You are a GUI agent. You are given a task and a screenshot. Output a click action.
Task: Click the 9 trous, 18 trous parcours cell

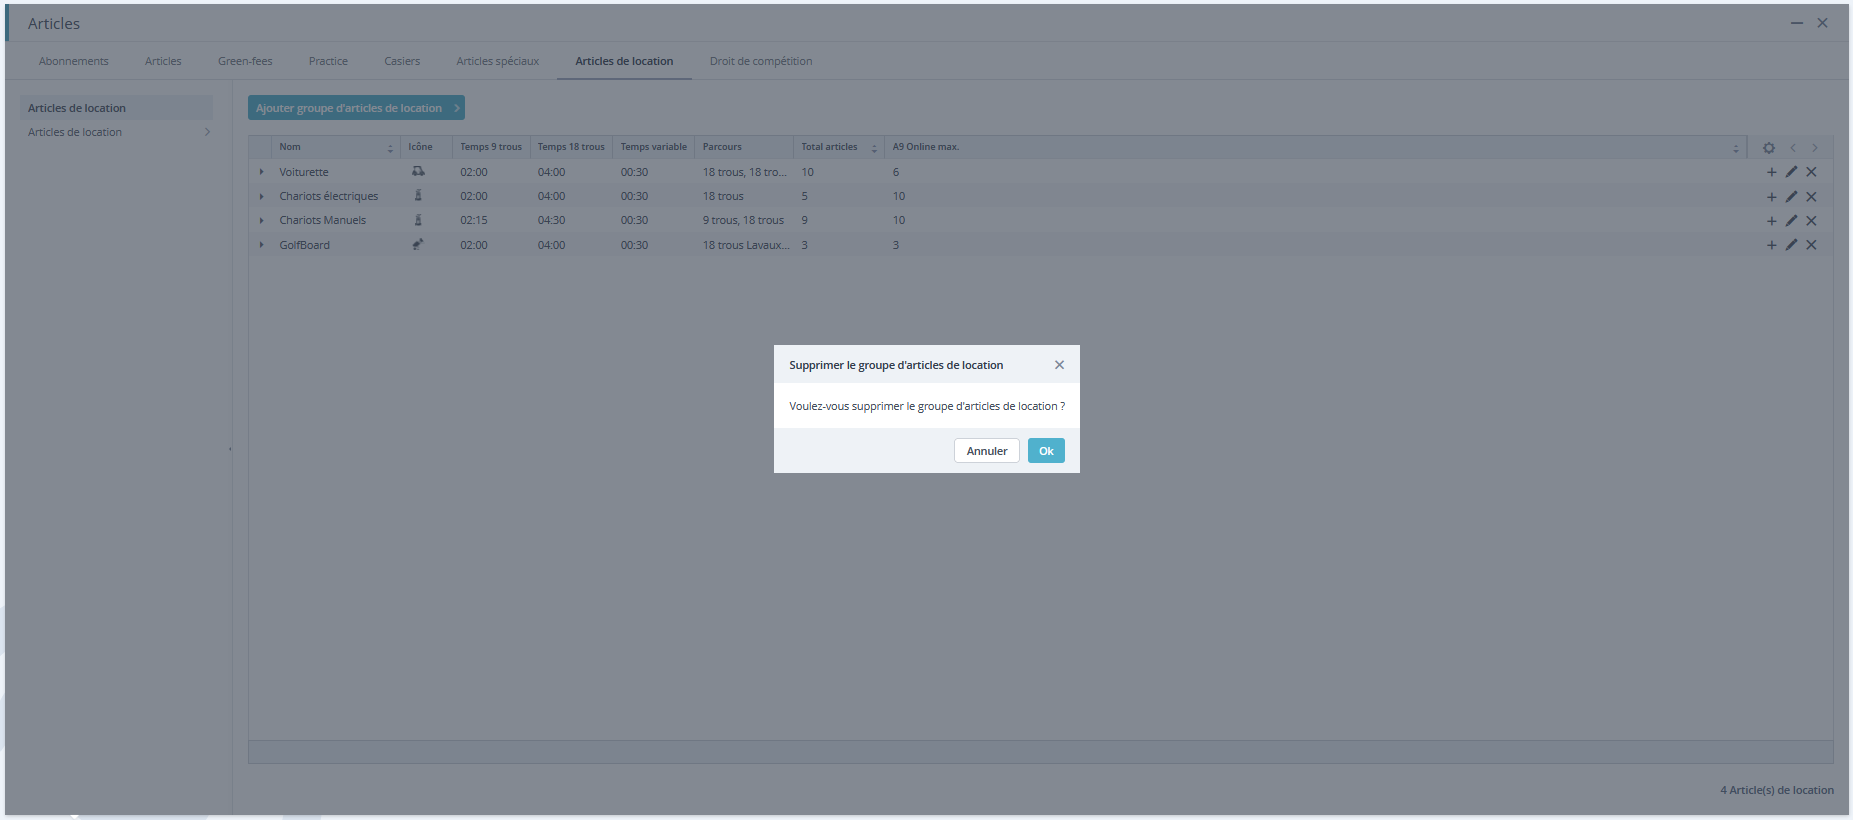(743, 220)
